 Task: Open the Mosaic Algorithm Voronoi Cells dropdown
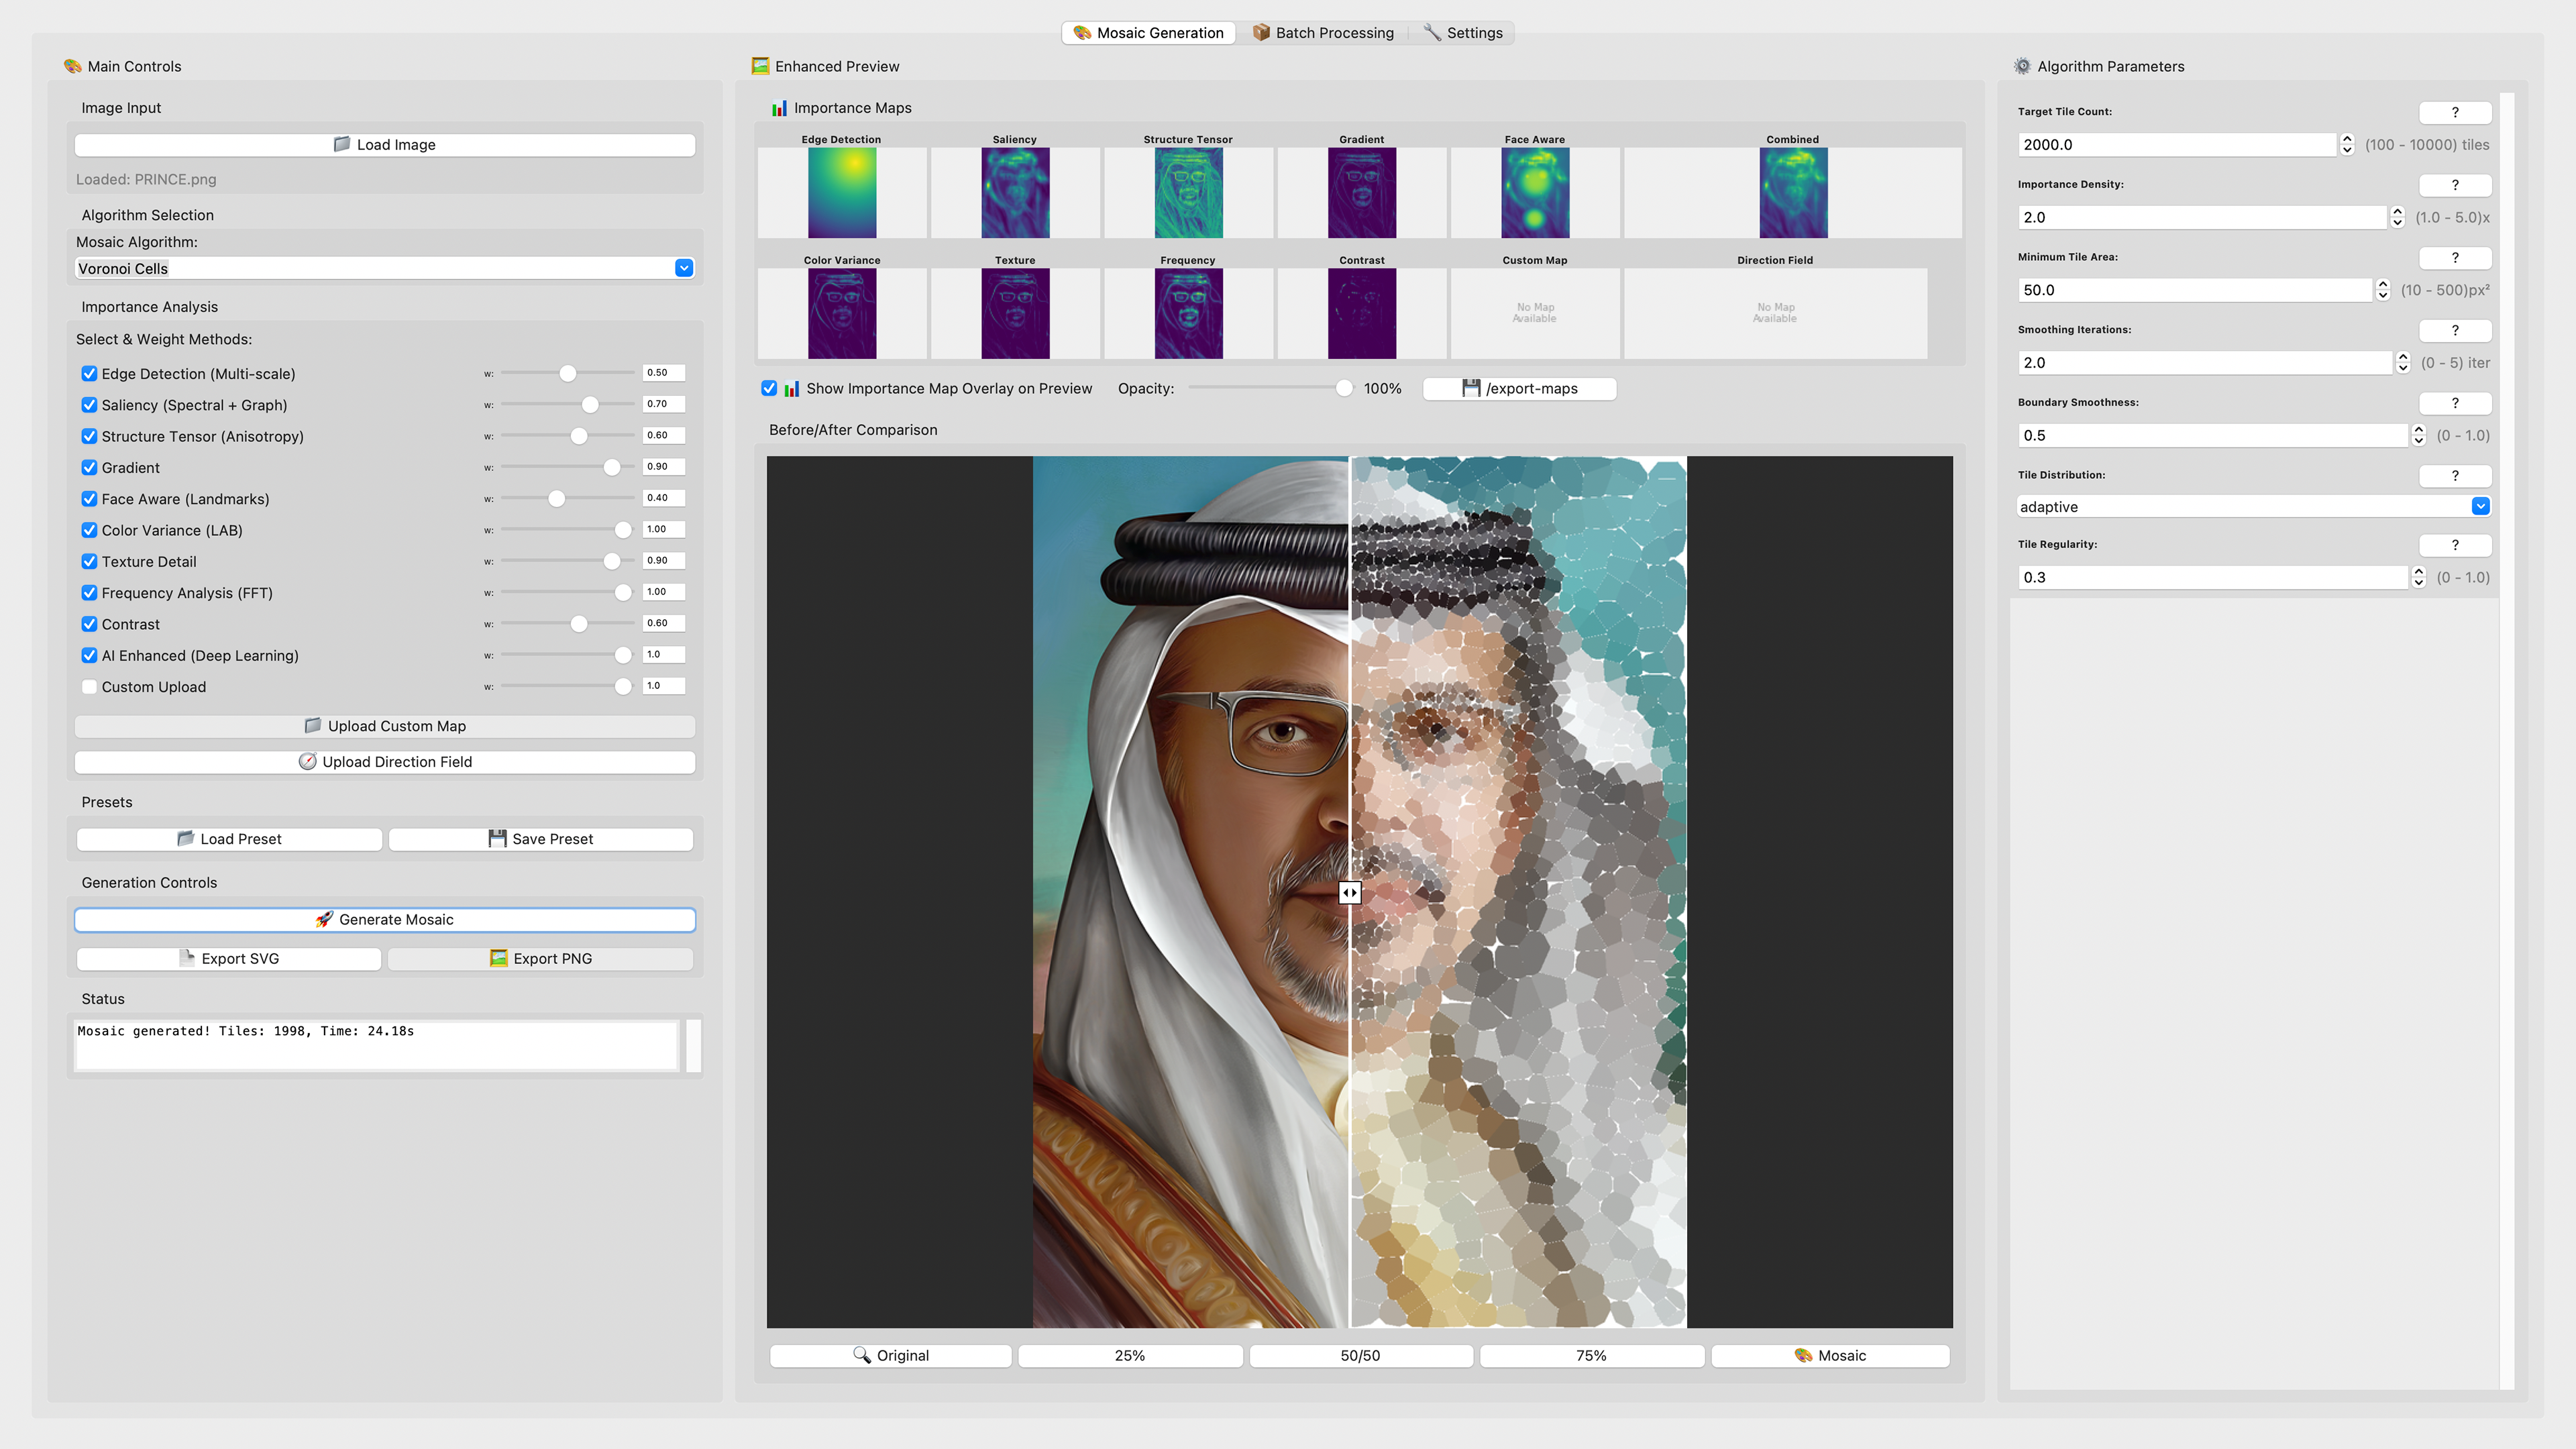pos(684,268)
